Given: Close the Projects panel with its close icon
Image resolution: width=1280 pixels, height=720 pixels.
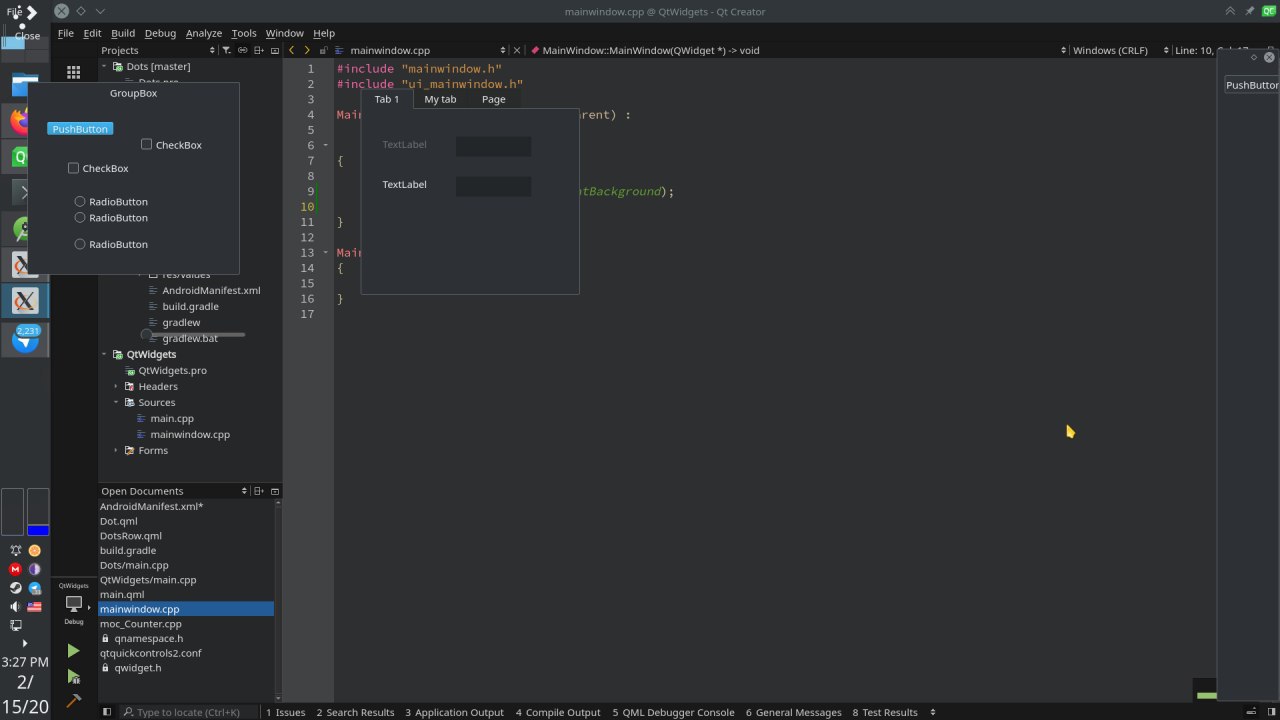Looking at the screenshot, I should pyautogui.click(x=275, y=50).
